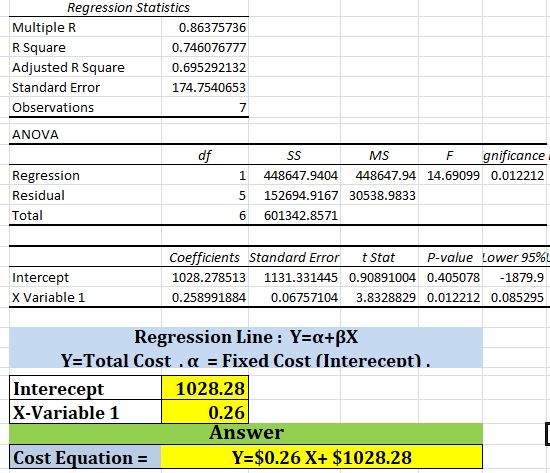
Task: Select Intercept P-value 0.405078
Action: [x=450, y=278]
